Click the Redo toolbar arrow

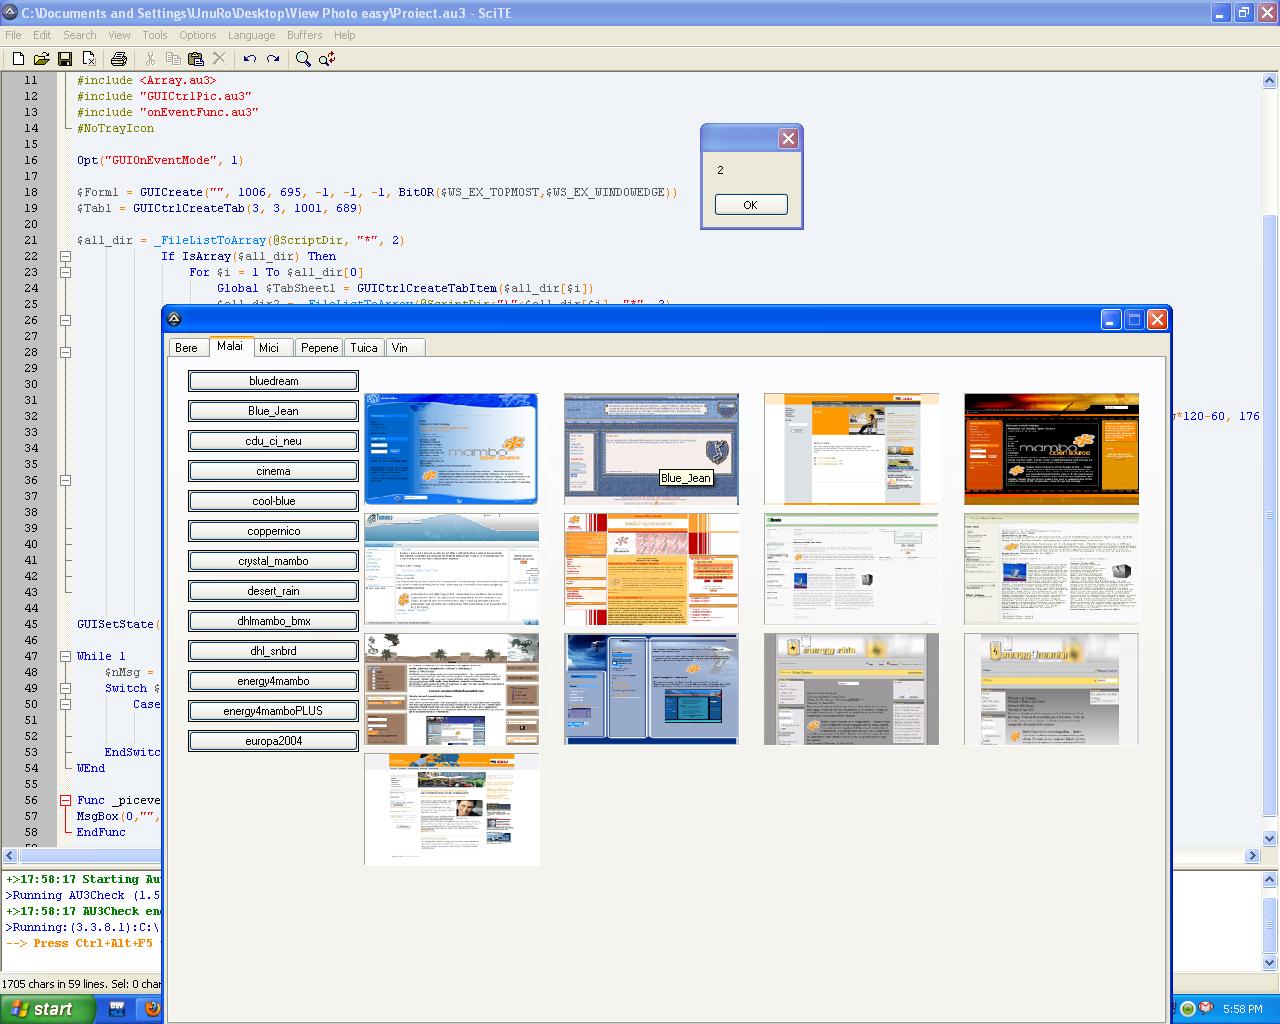(273, 59)
